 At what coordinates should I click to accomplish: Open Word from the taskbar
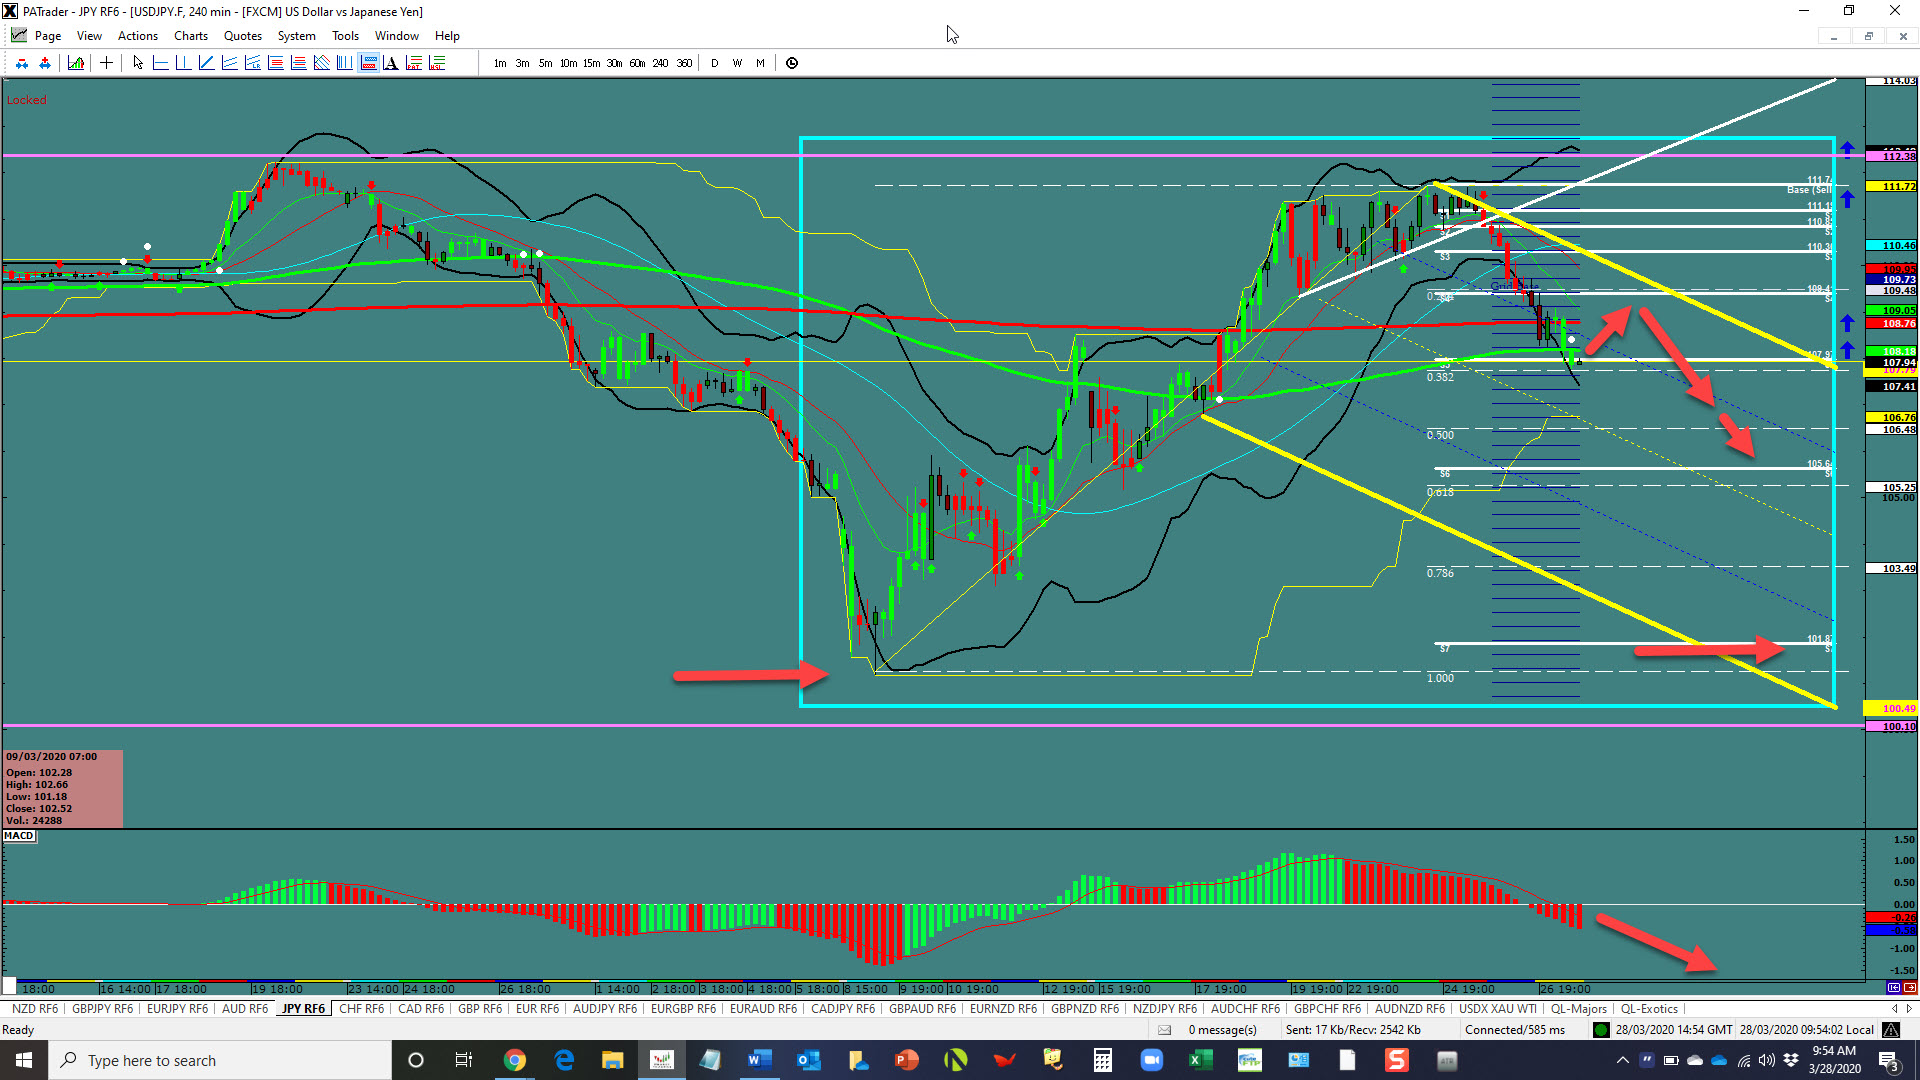[x=759, y=1060]
